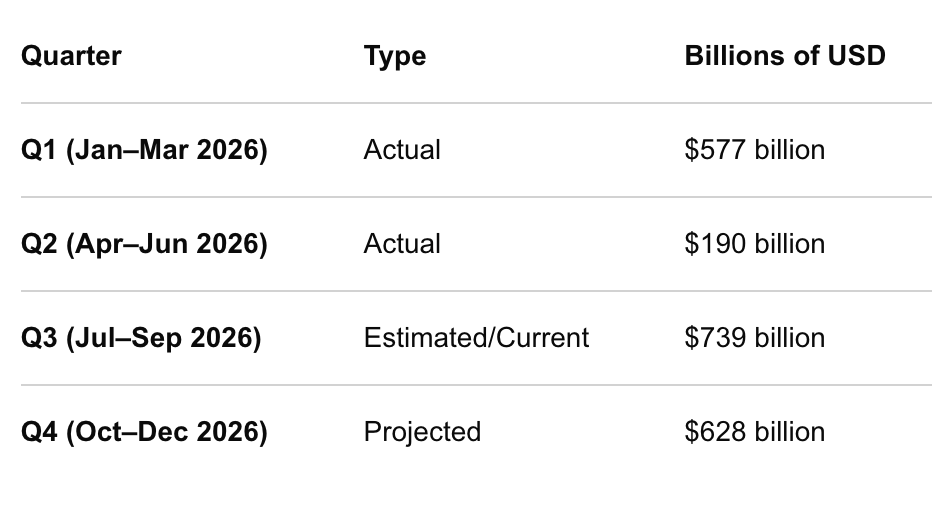
Task: Select the Q1 (Jan–Mar 2026) row label
Action: coord(144,150)
